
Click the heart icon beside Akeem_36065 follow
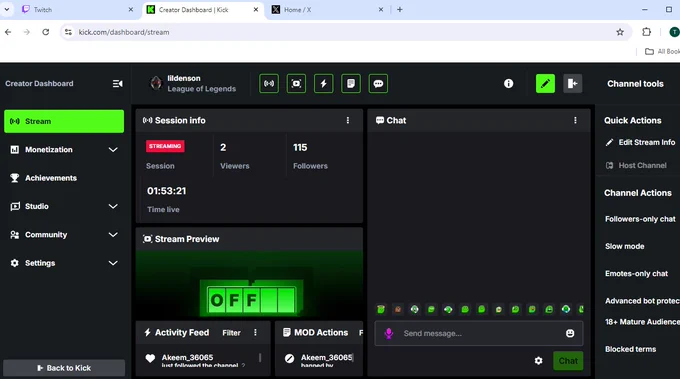coord(150,358)
